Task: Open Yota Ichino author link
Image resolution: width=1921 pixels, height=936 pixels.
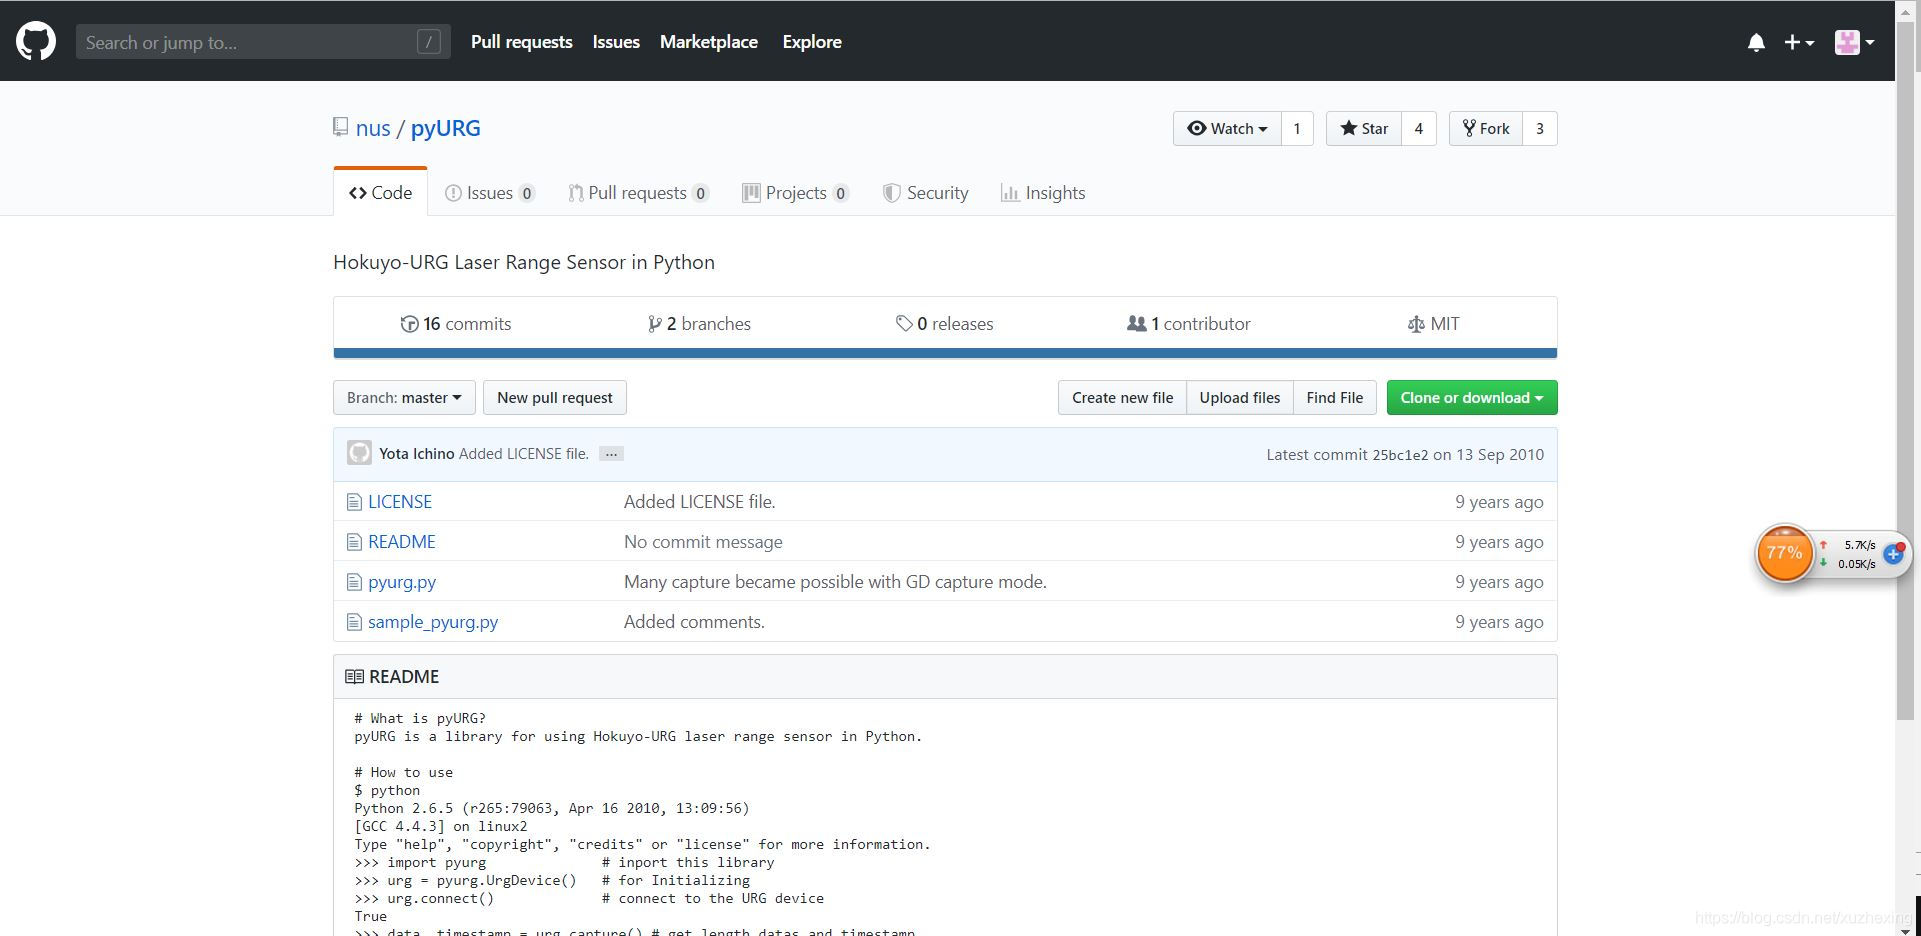Action: pos(417,454)
